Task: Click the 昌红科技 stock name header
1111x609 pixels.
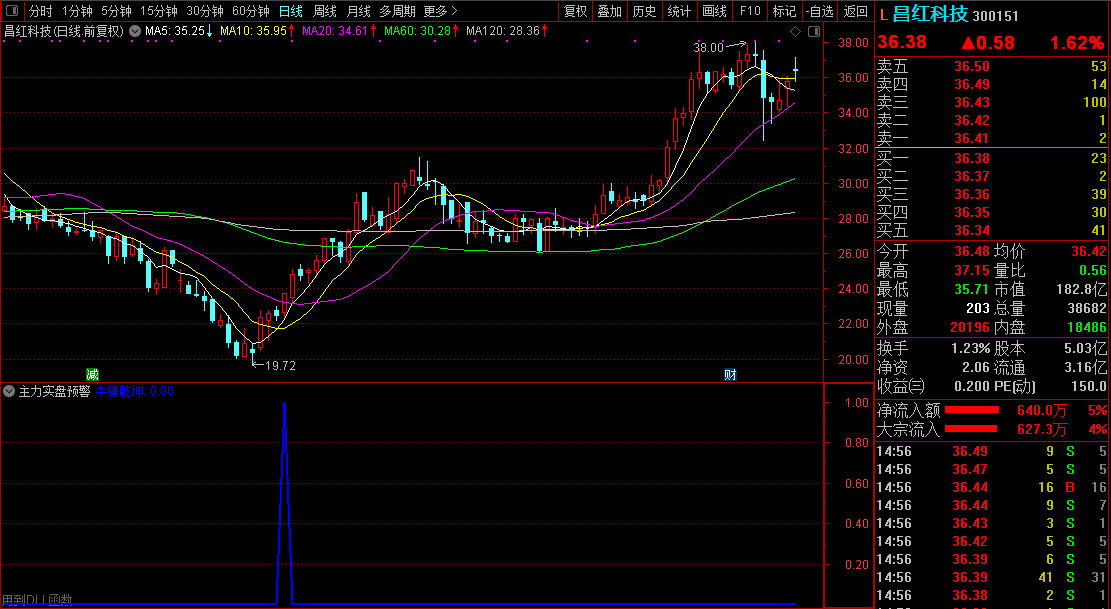Action: tap(930, 14)
